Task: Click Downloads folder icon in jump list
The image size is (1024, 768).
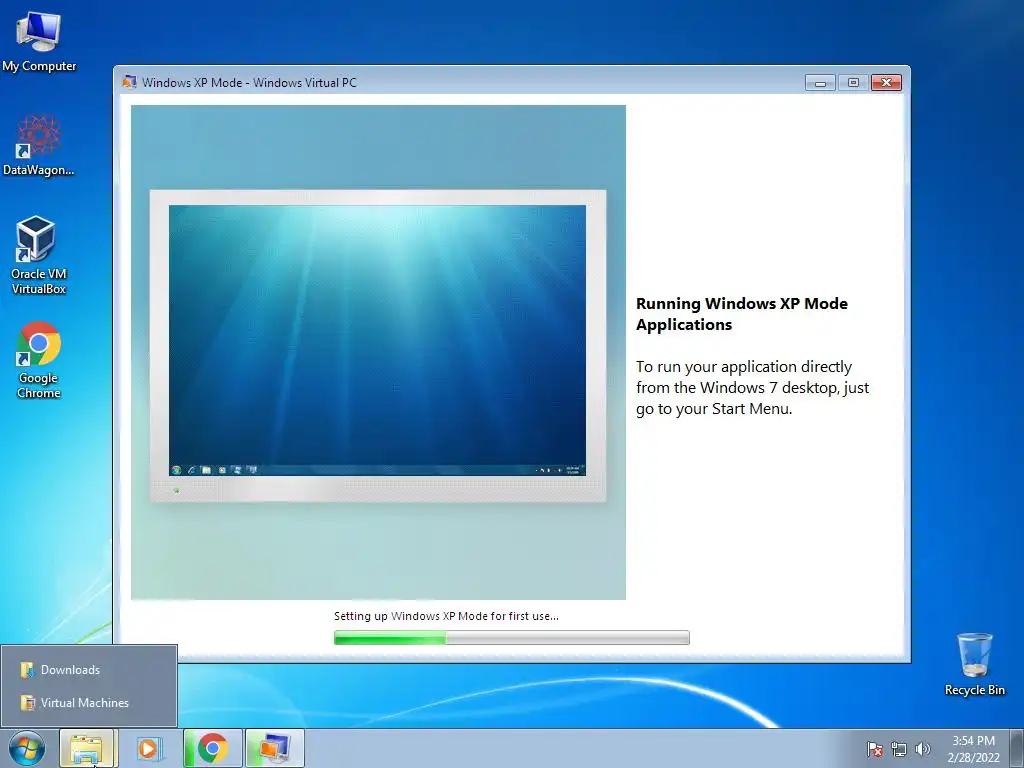Action: pyautogui.click(x=27, y=669)
